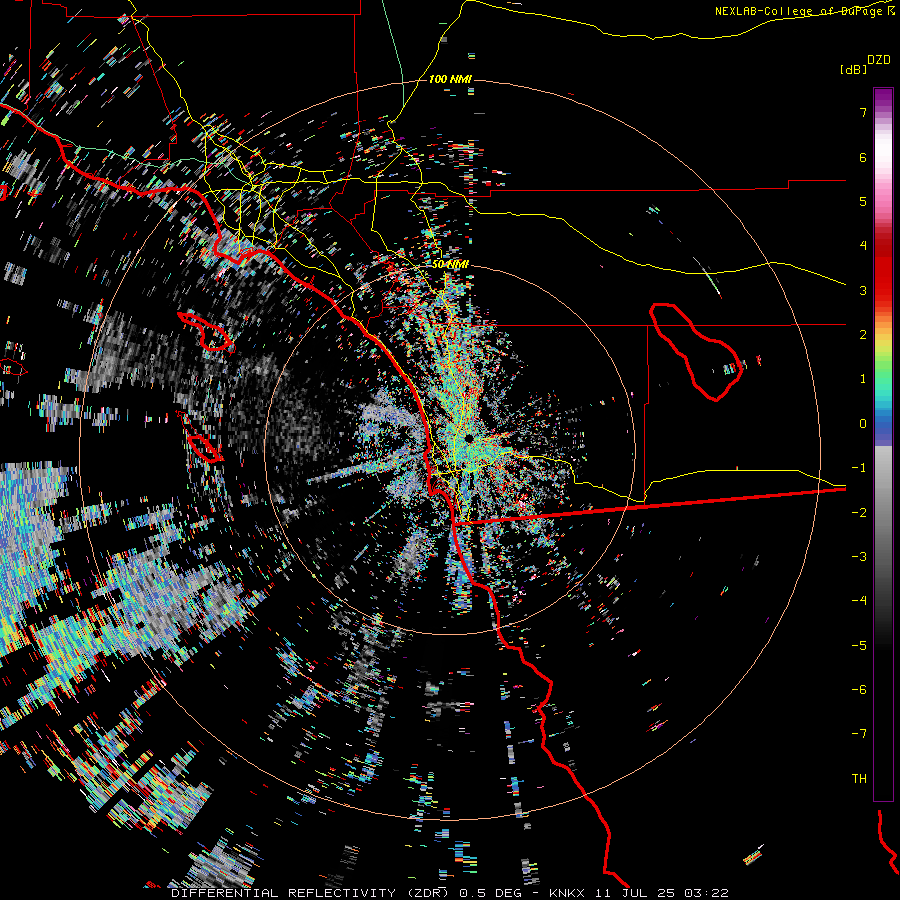This screenshot has width=900, height=900.
Task: Click the "03:22" time stamp
Action: pos(705,893)
